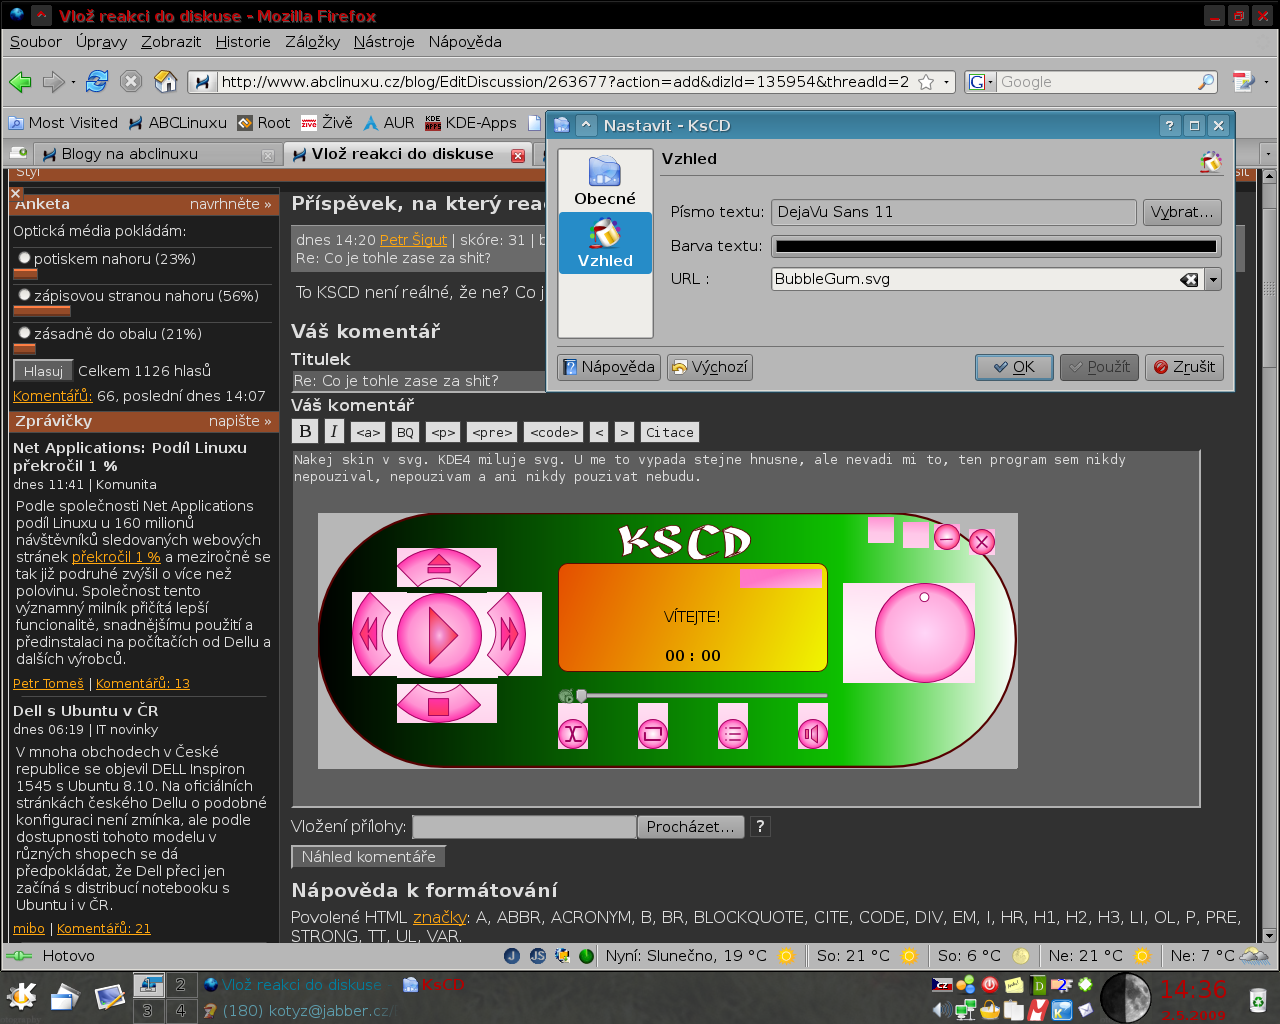The height and width of the screenshot is (1024, 1280).
Task: Switch to Blogy na abclinuxu tab
Action: (157, 154)
